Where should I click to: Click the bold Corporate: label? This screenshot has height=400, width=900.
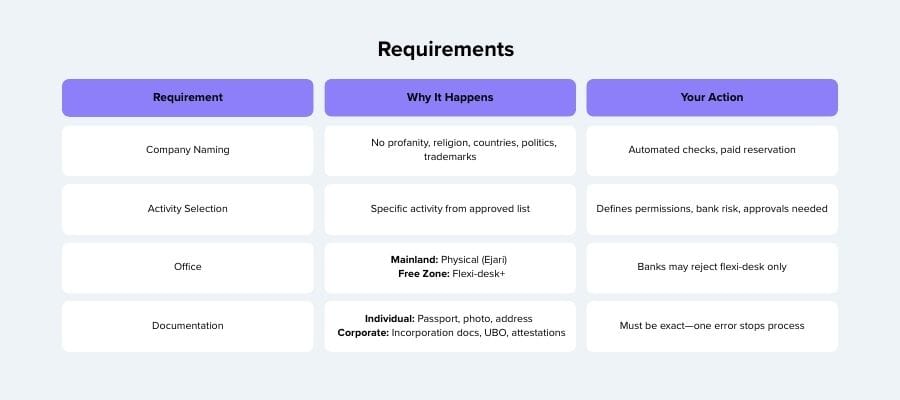click(361, 332)
